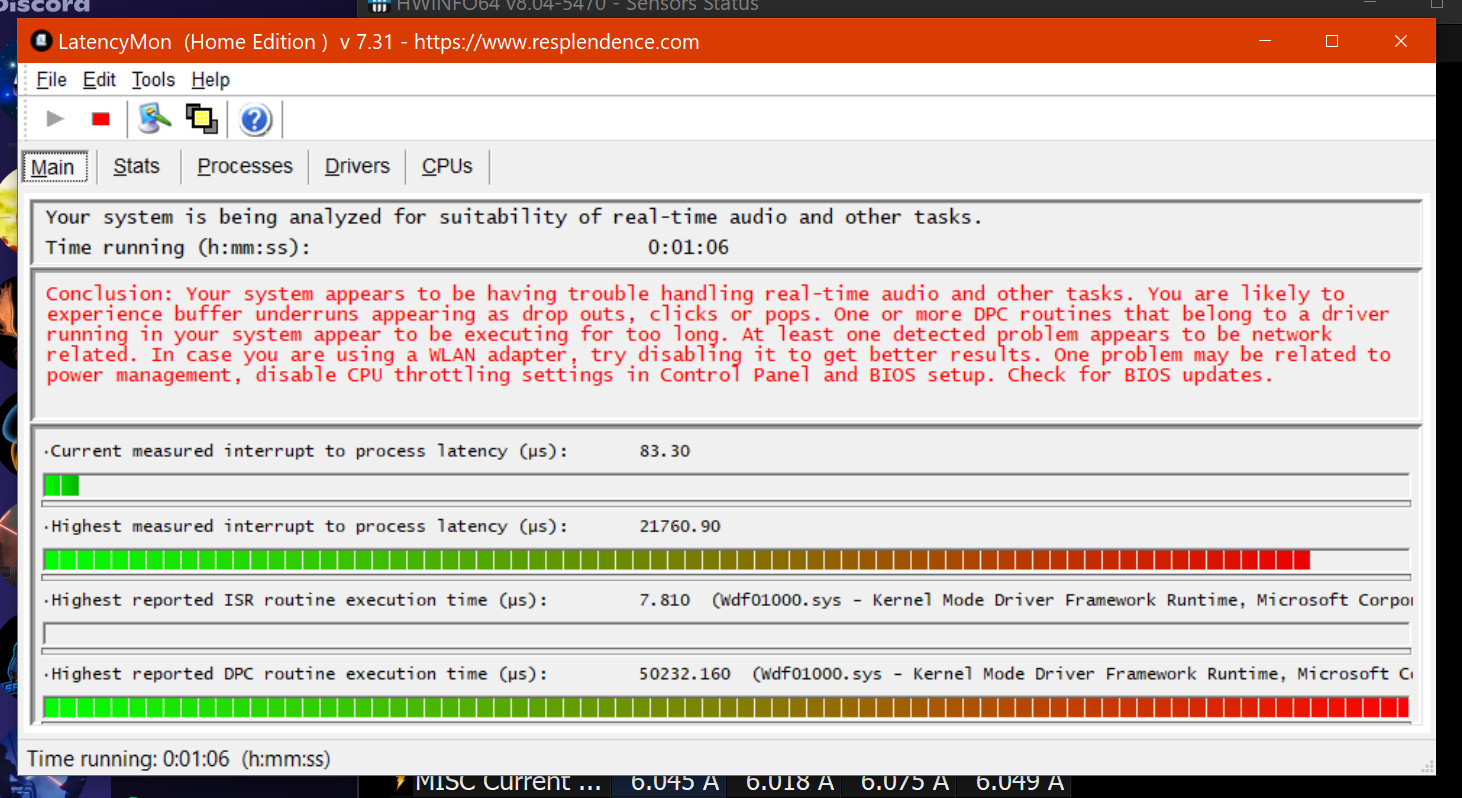Close the LatencyMon window

(1401, 41)
